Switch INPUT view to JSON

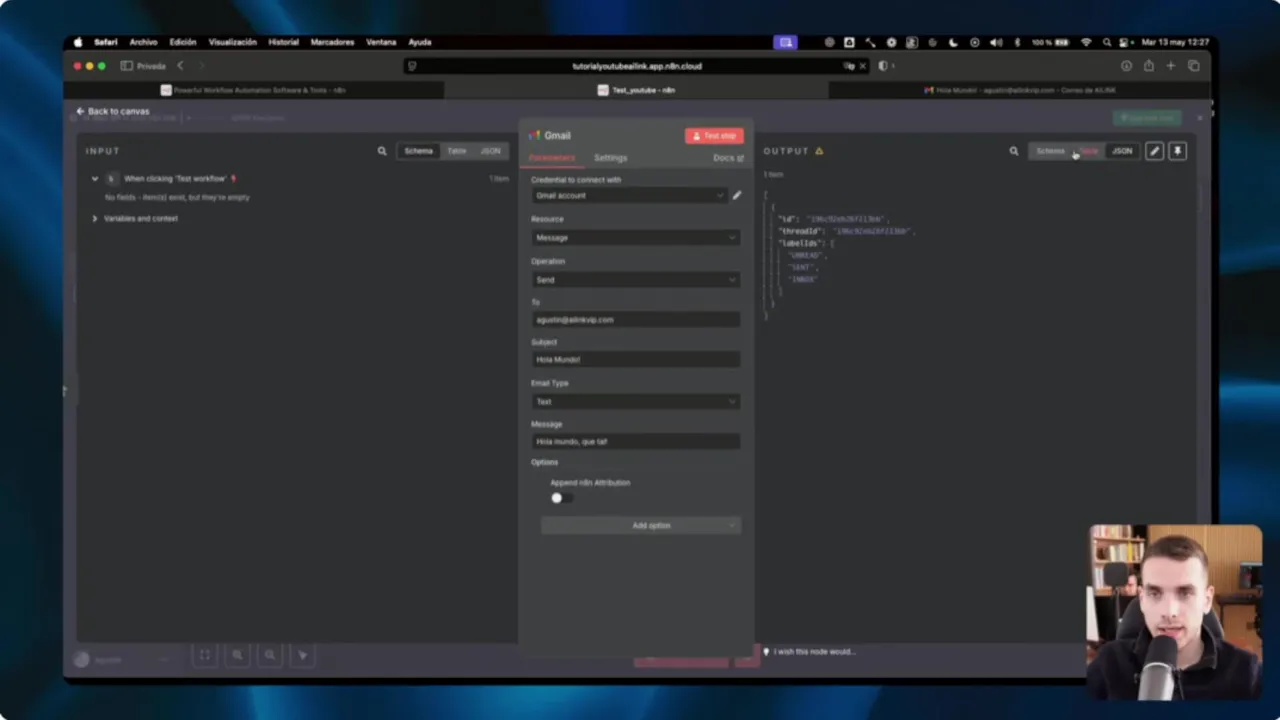coord(490,151)
